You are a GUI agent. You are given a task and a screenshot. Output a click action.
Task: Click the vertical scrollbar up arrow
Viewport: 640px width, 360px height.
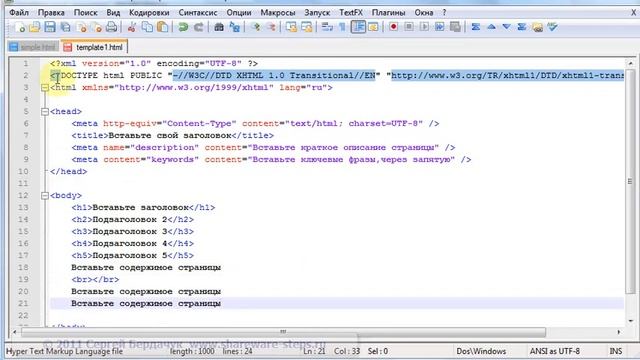[x=630, y=63]
